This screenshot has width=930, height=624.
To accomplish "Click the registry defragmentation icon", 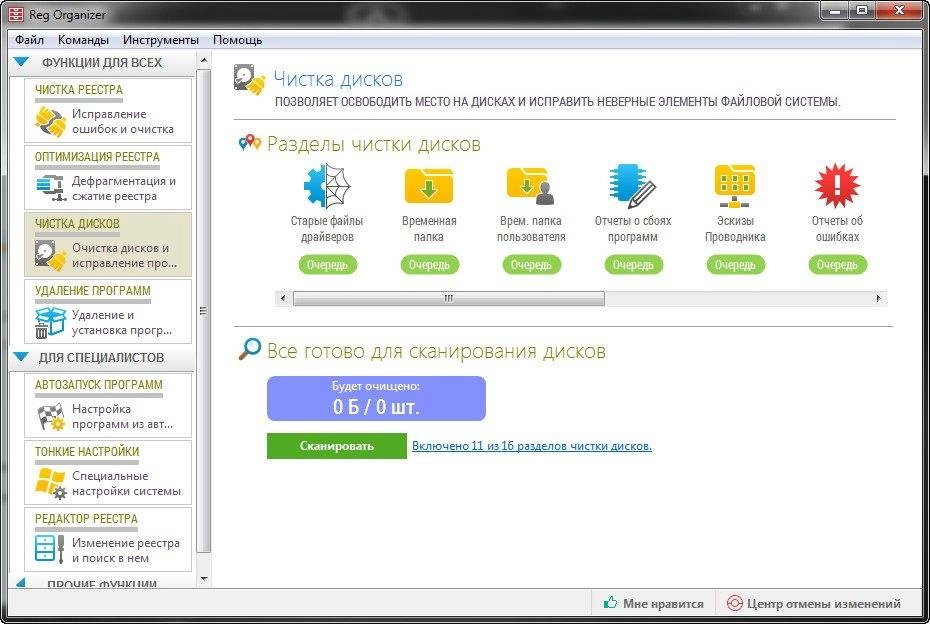I will (x=51, y=188).
